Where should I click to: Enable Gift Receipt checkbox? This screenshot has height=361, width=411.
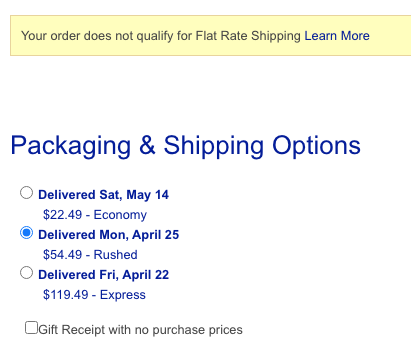[31, 328]
